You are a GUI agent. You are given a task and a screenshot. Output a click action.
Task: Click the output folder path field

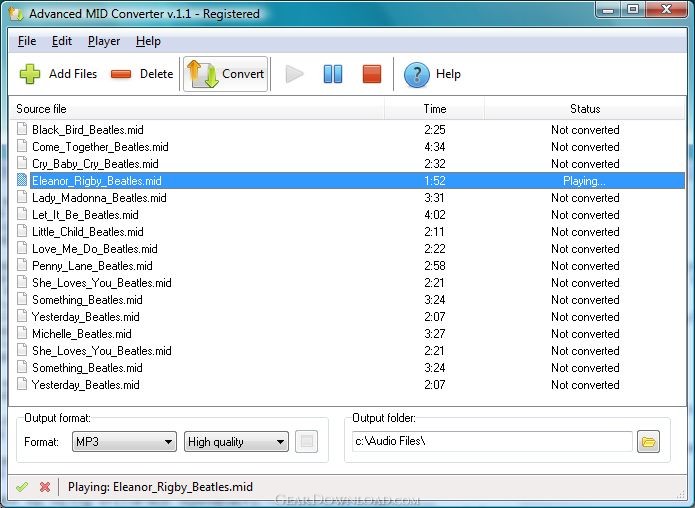tap(492, 442)
